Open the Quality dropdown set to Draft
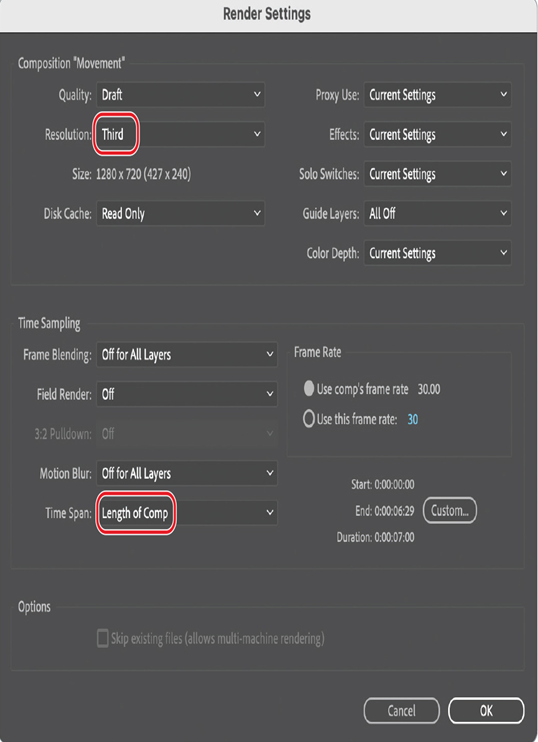The height and width of the screenshot is (742, 538). [x=180, y=95]
